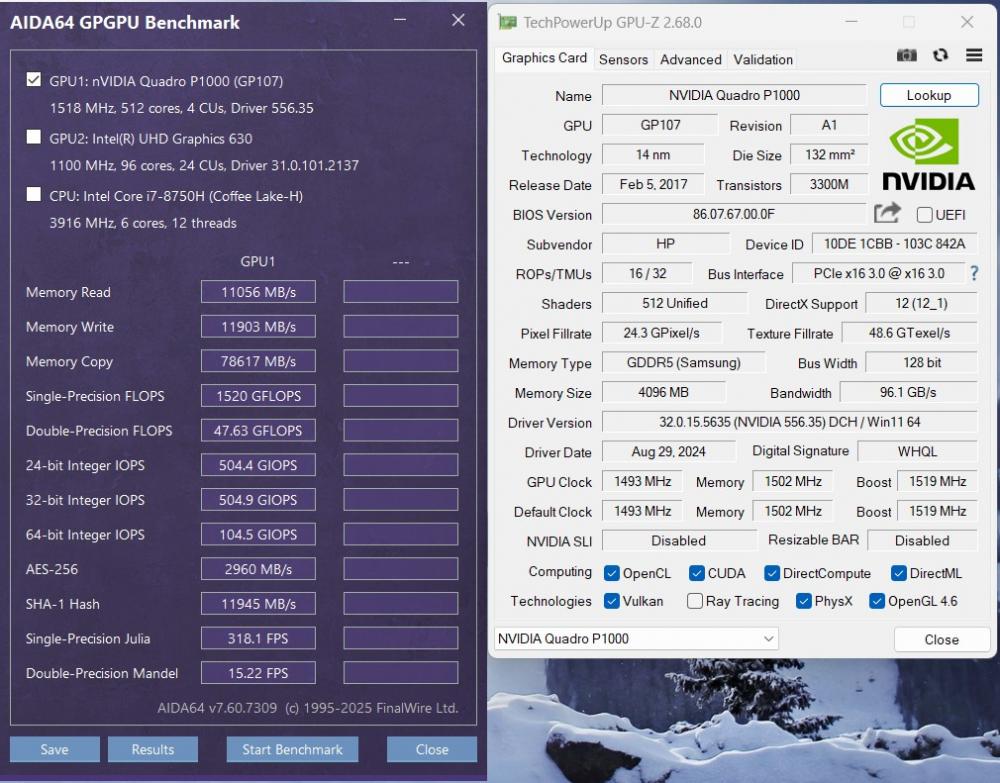Enable the GPU2 Intel UHD Graphics 630 checkbox
The height and width of the screenshot is (783, 1000).
pyautogui.click(x=34, y=138)
